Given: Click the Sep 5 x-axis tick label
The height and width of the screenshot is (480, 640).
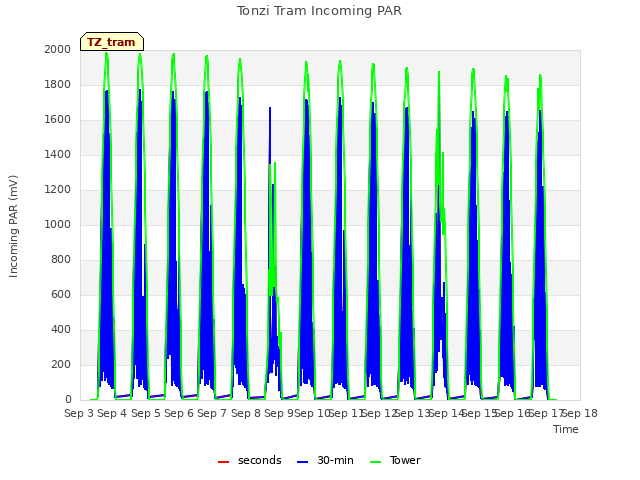Looking at the screenshot, I should coord(146,413).
